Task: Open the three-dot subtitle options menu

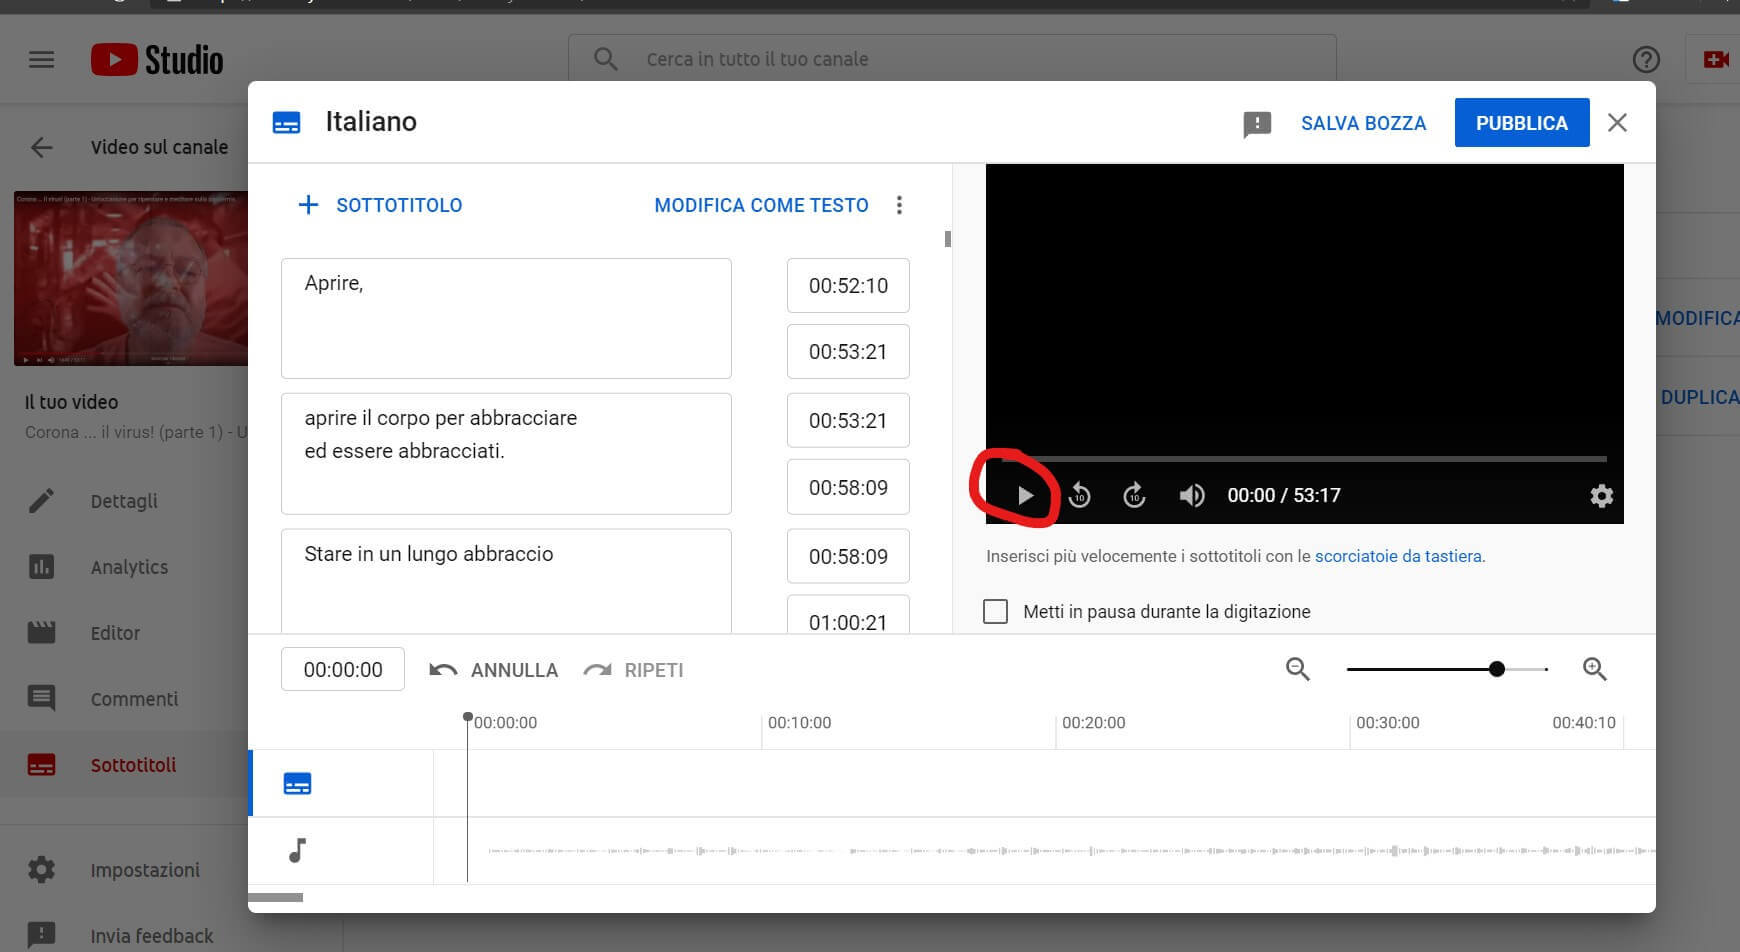Action: click(x=899, y=205)
